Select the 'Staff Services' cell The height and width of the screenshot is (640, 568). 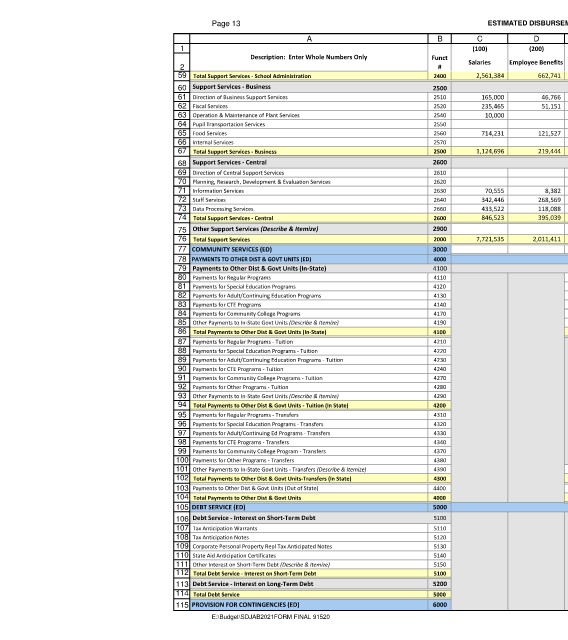[309, 200]
